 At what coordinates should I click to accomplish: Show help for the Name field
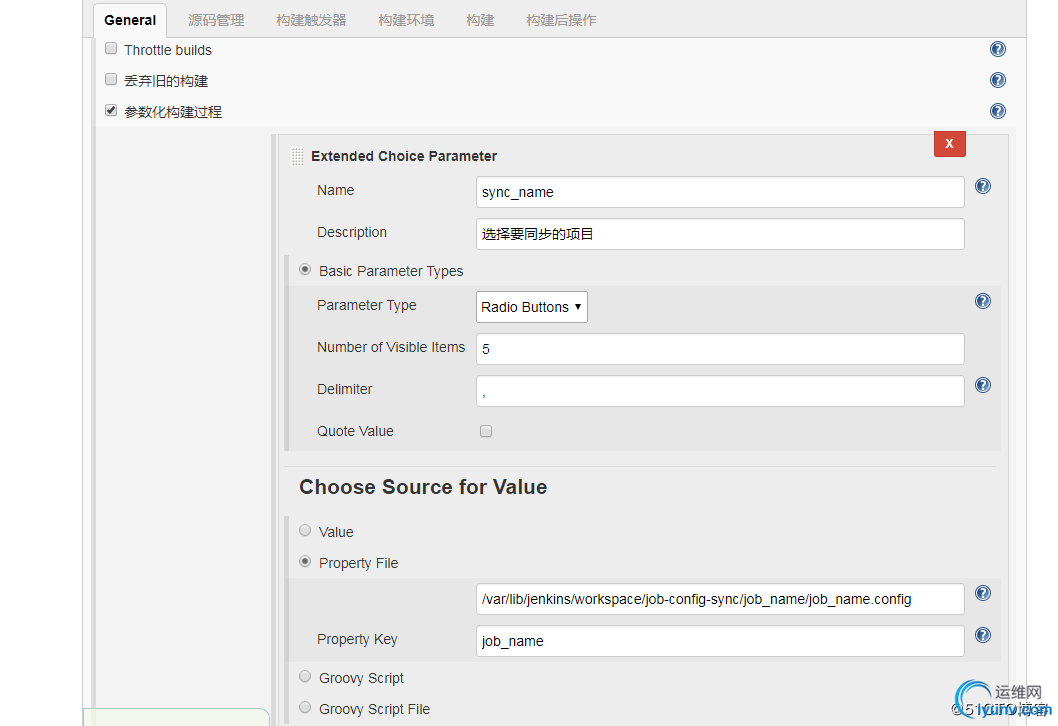(983, 186)
